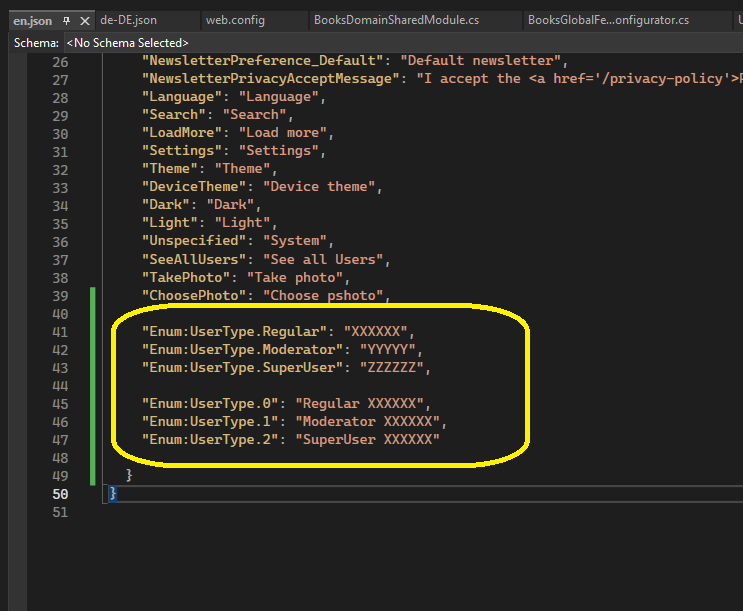This screenshot has height=611, width=745.
Task: Place cursor in "Choose pshoto" typo text
Action: (323, 296)
